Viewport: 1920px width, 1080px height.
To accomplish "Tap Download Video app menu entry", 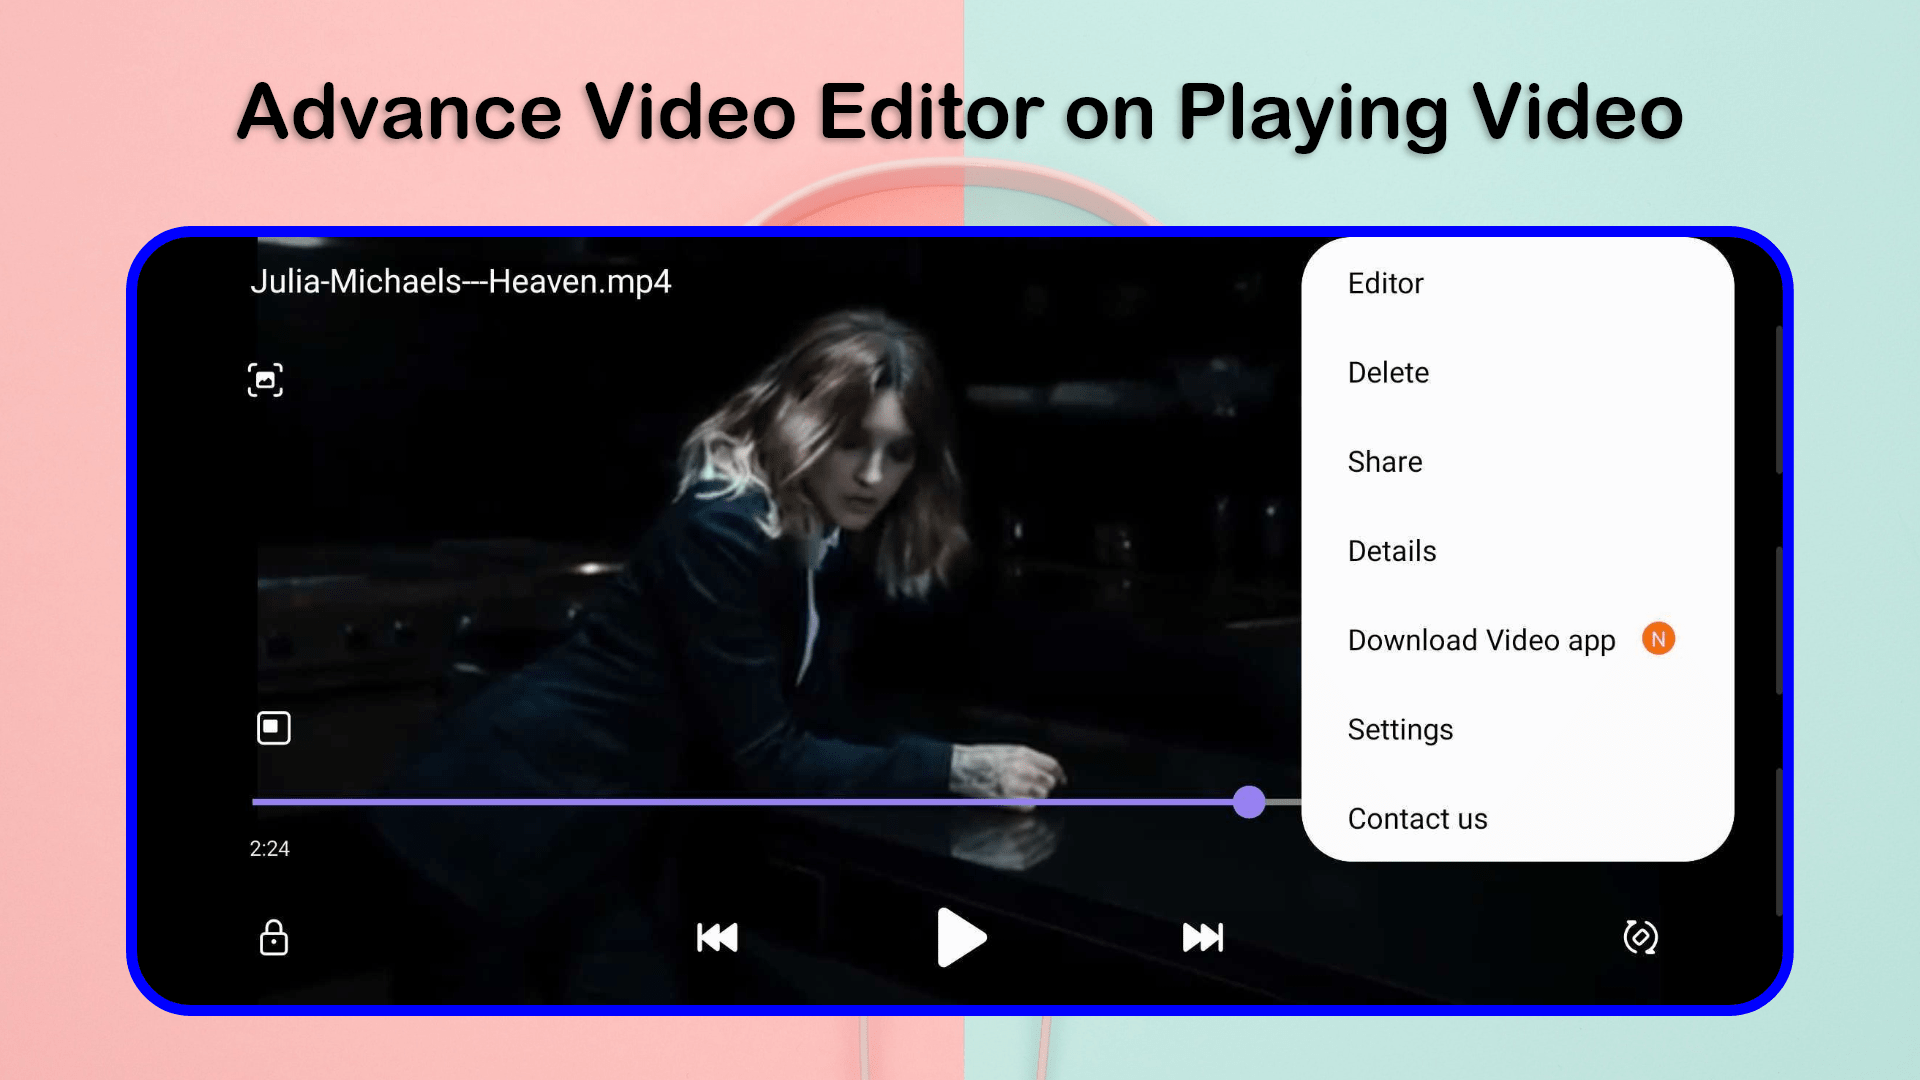I will pos(1517,640).
